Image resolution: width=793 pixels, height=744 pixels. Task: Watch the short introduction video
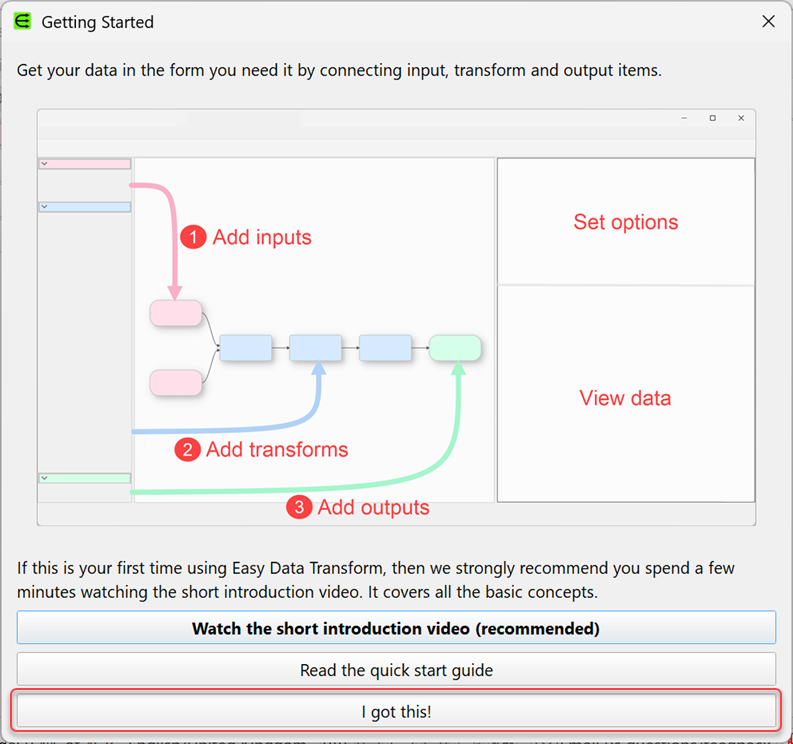click(396, 628)
